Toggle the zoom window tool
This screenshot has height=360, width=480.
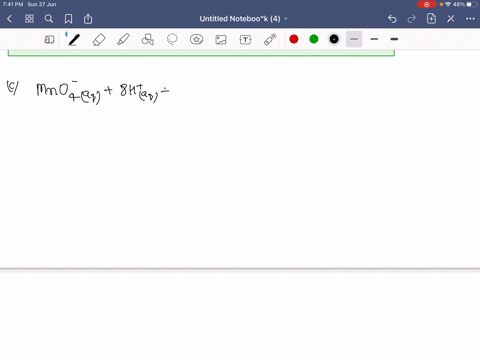click(49, 40)
